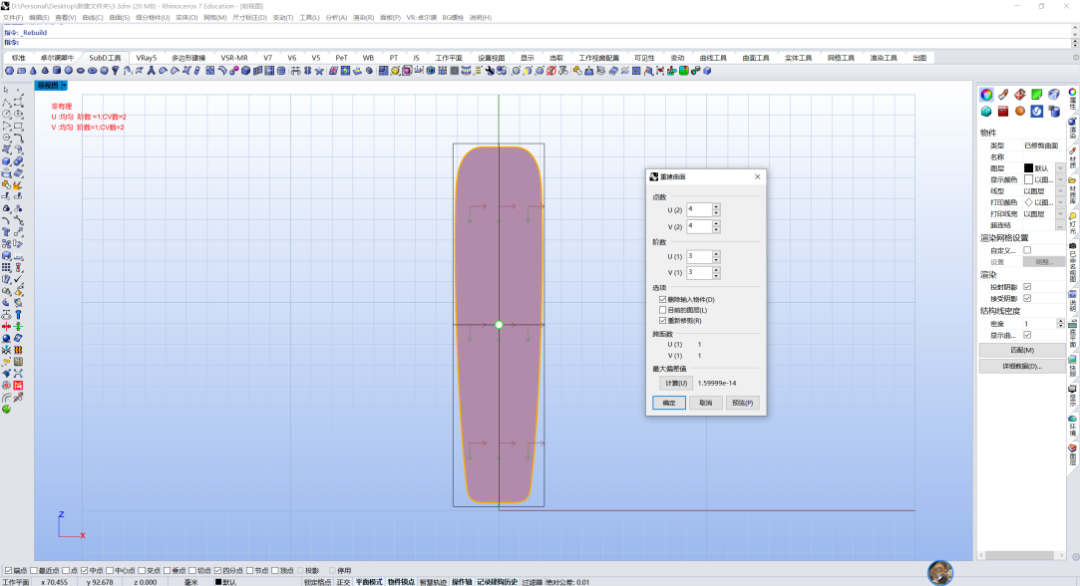Screen dimensions: 1080x586
Task: Click the blue checkmark shield icon in properties
Action: [1037, 112]
